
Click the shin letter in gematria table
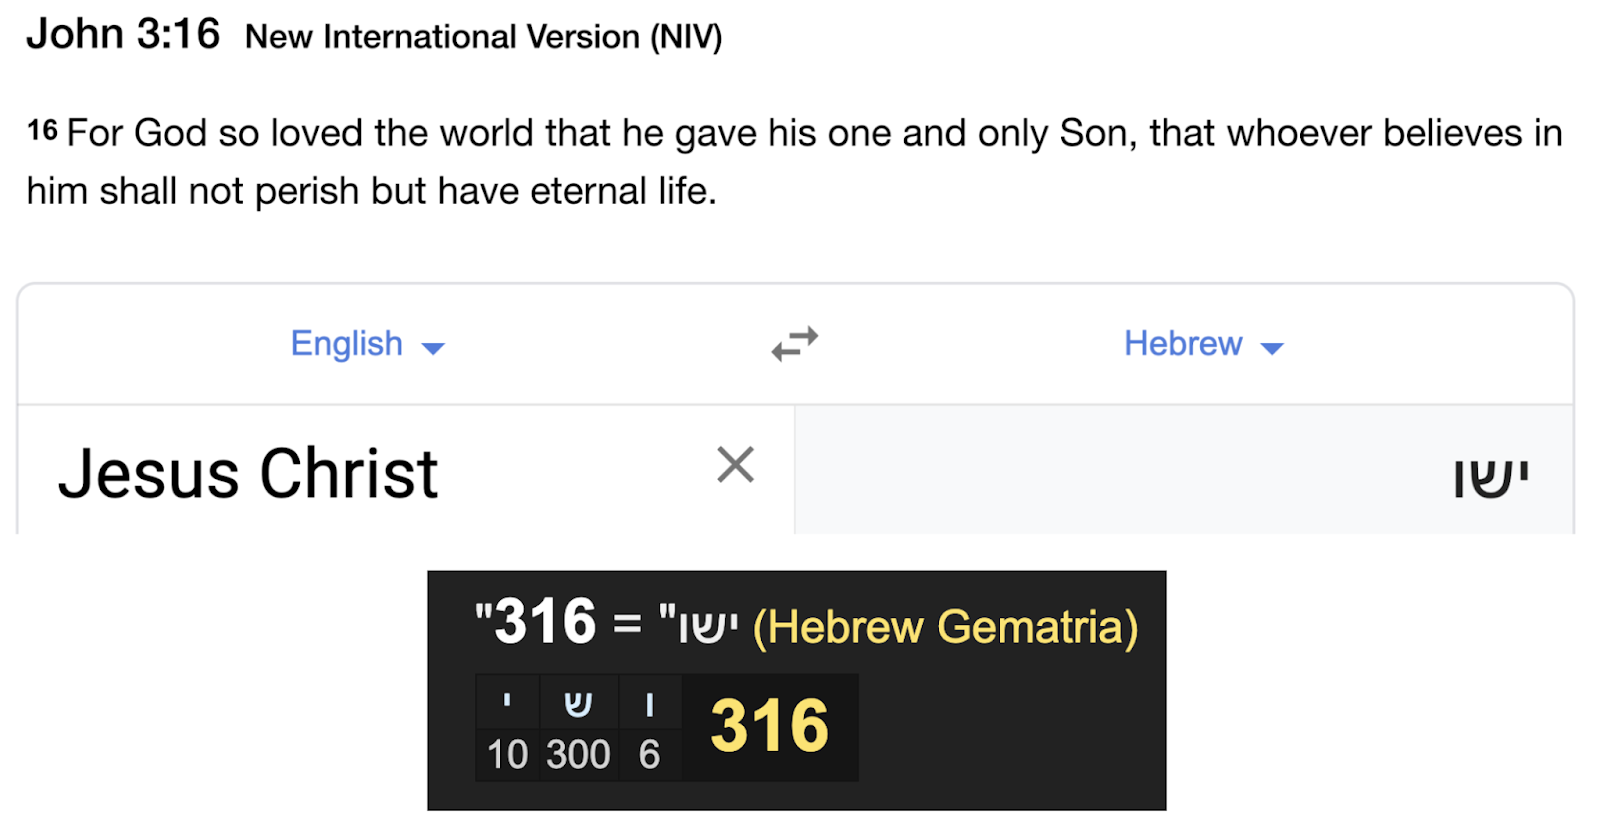point(578,704)
